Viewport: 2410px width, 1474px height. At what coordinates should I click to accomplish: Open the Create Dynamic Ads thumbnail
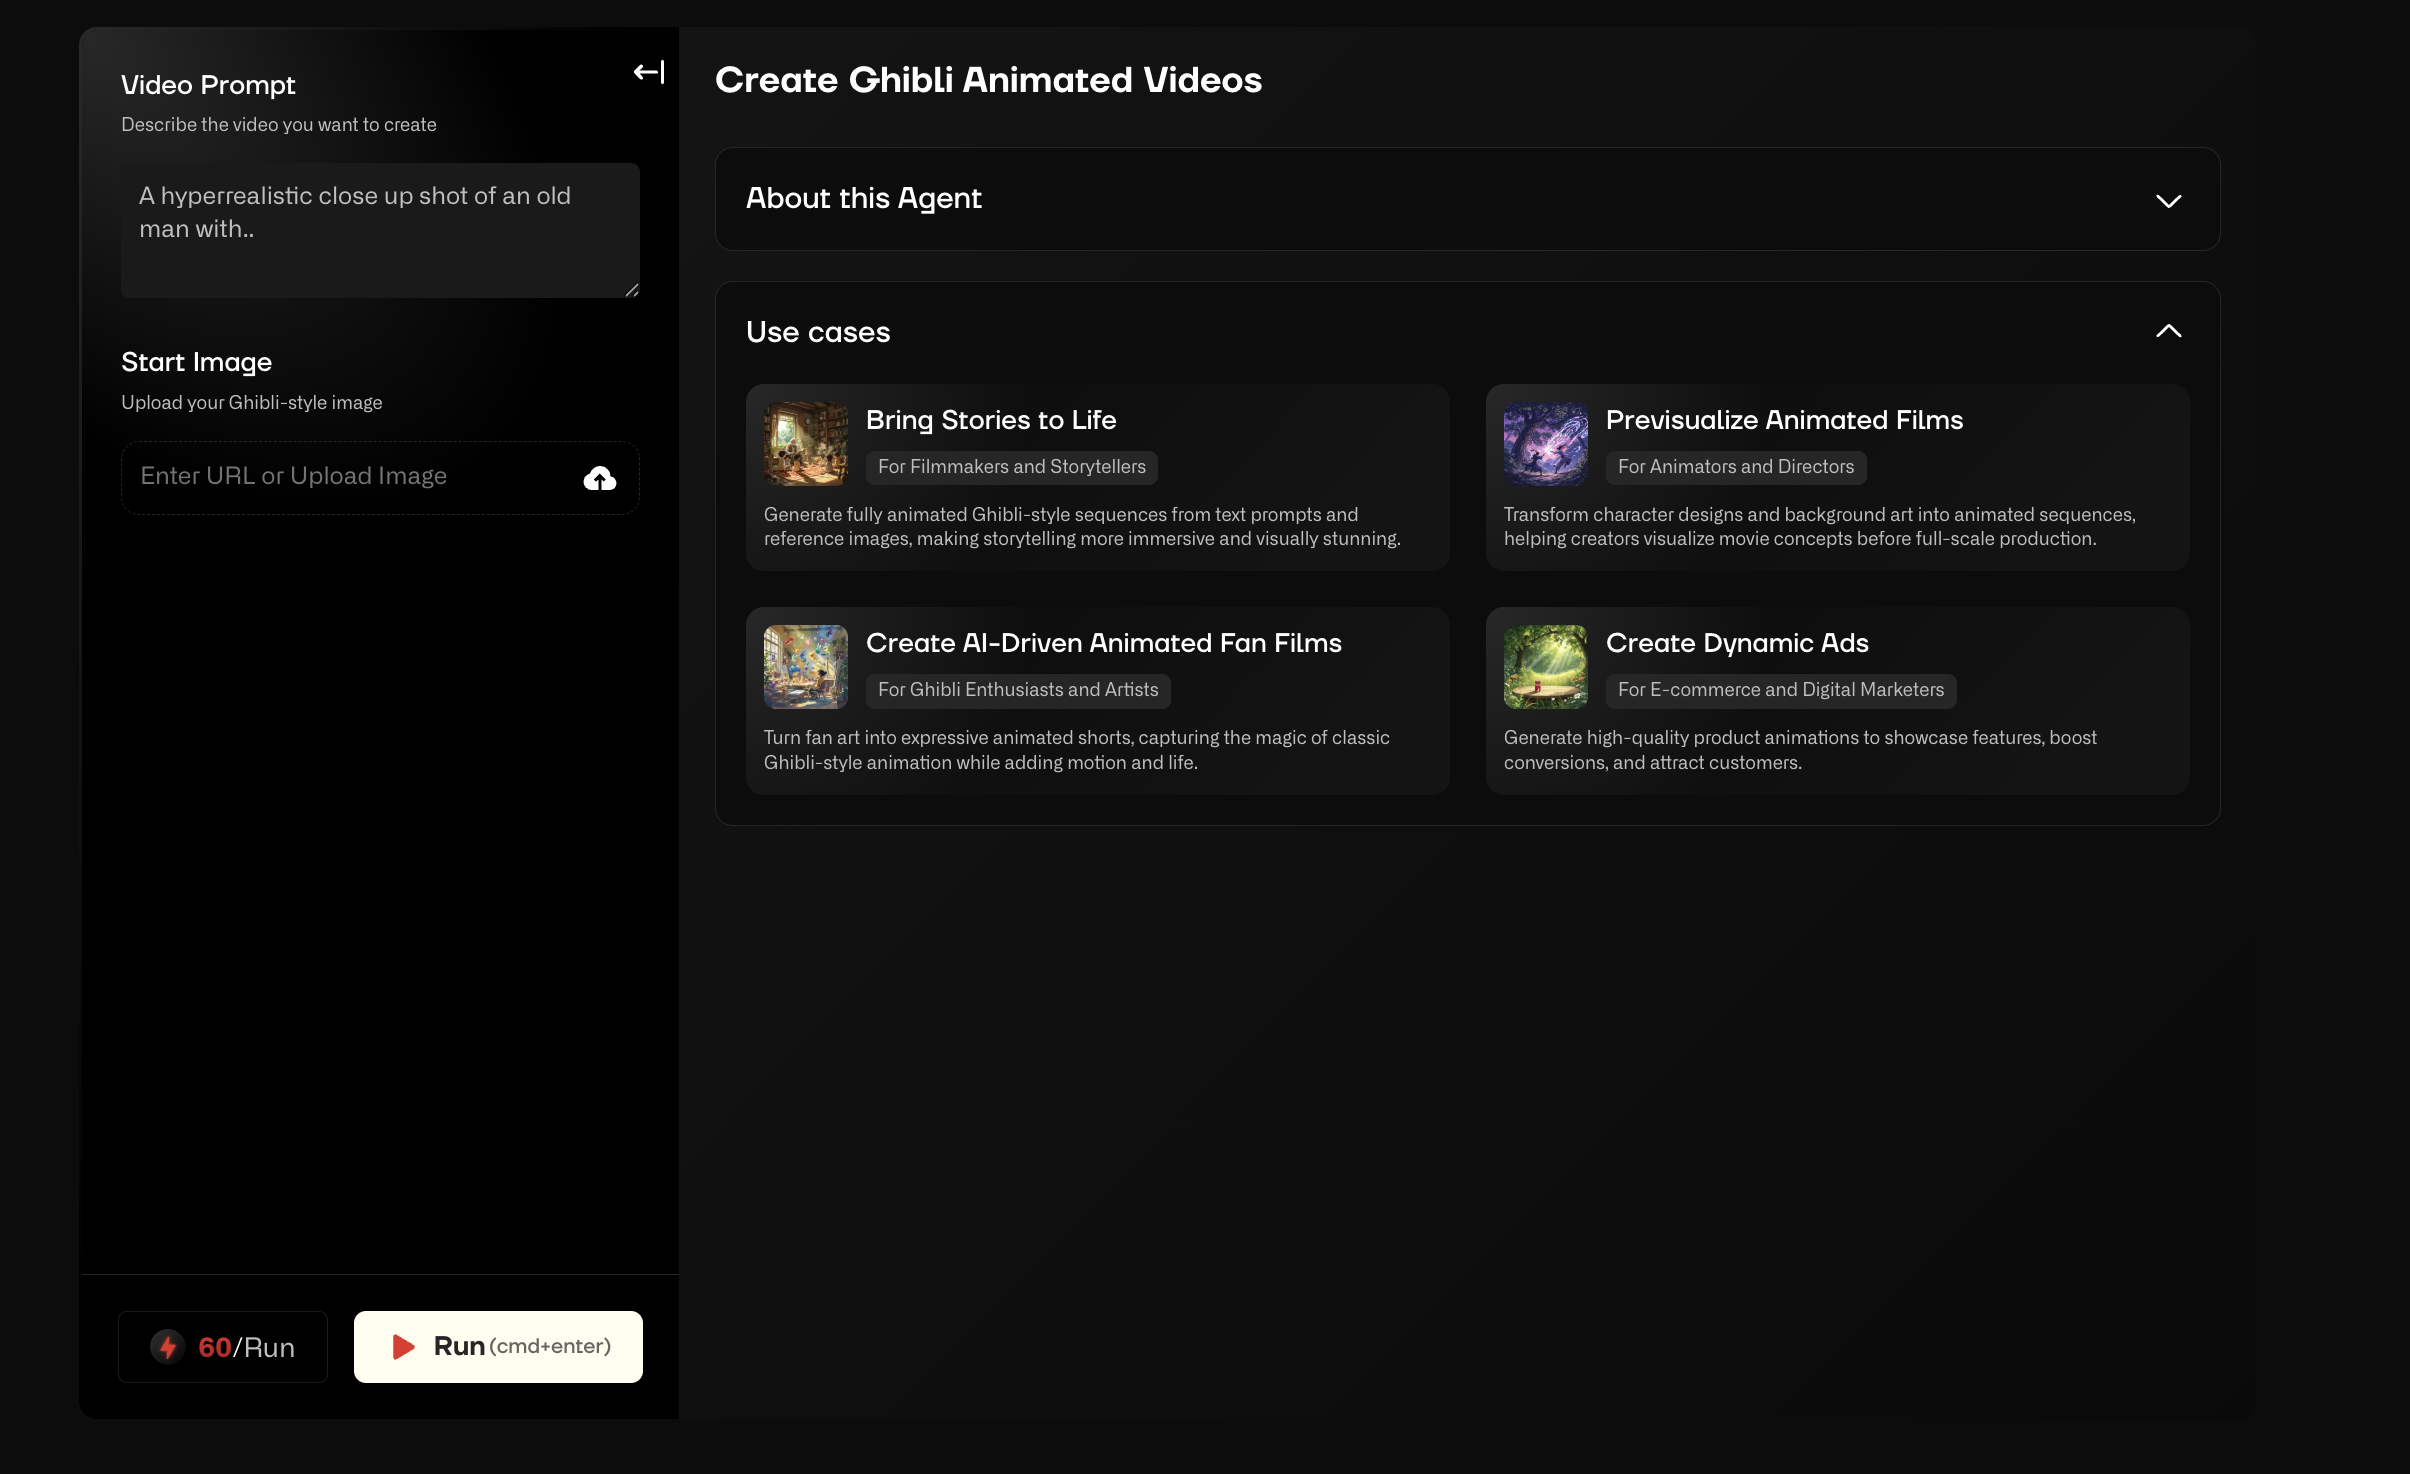pyautogui.click(x=1545, y=667)
